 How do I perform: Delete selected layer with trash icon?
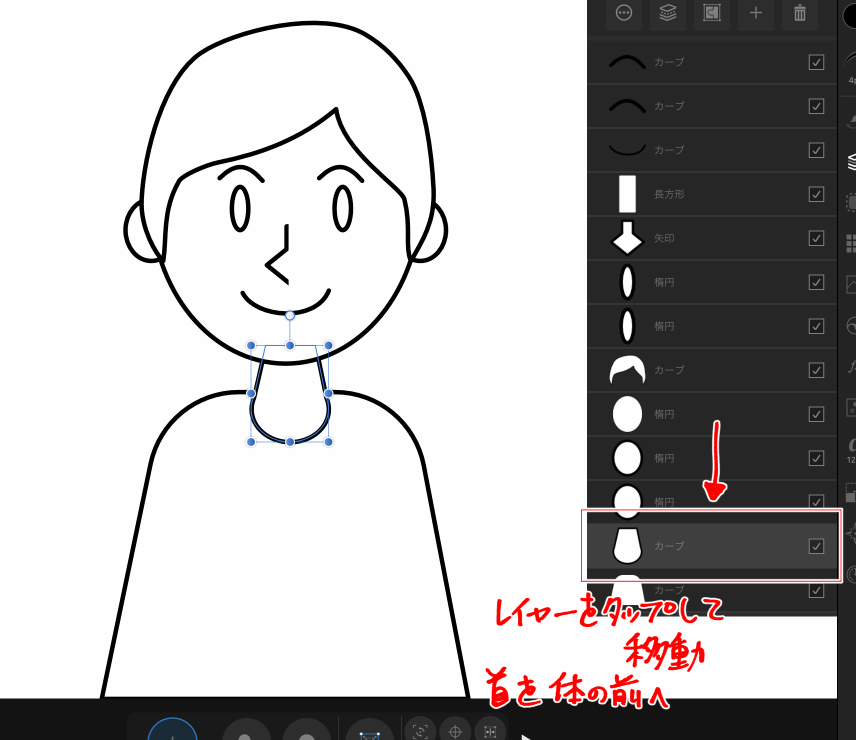click(799, 13)
